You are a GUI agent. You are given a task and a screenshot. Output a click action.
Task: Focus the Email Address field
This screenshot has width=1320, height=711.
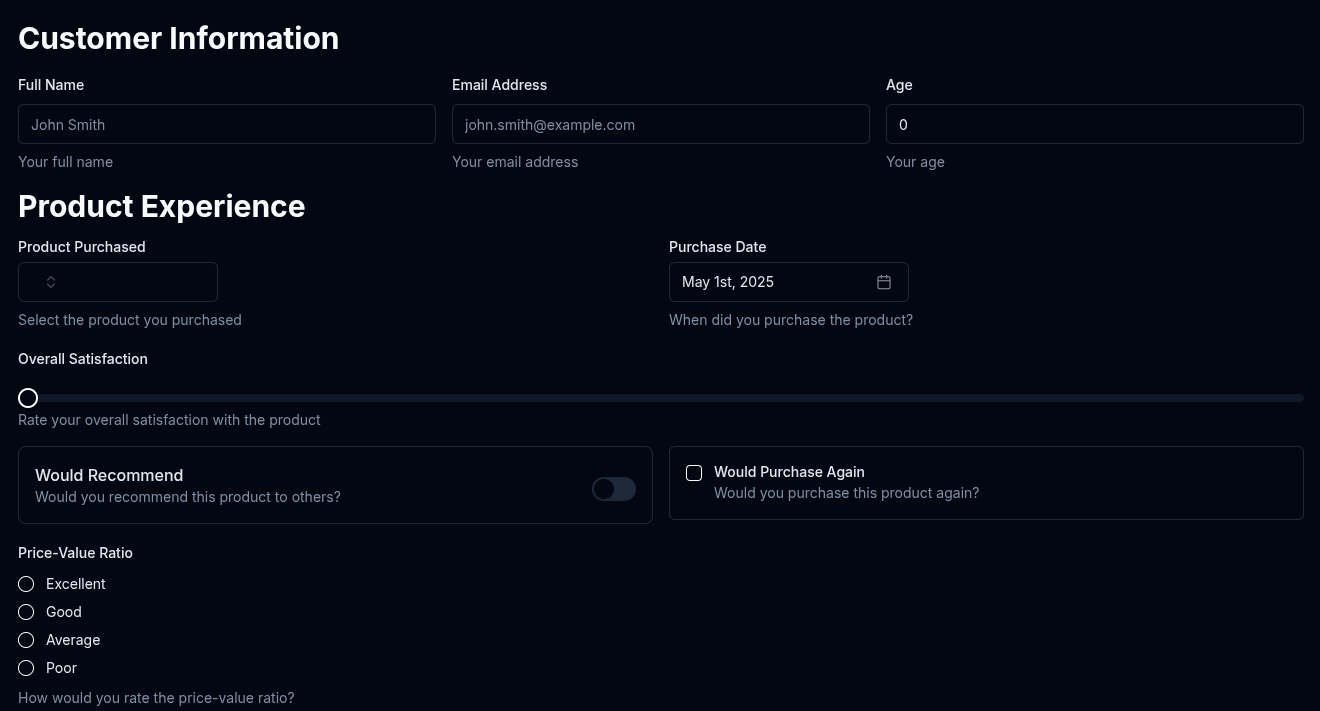pos(661,124)
